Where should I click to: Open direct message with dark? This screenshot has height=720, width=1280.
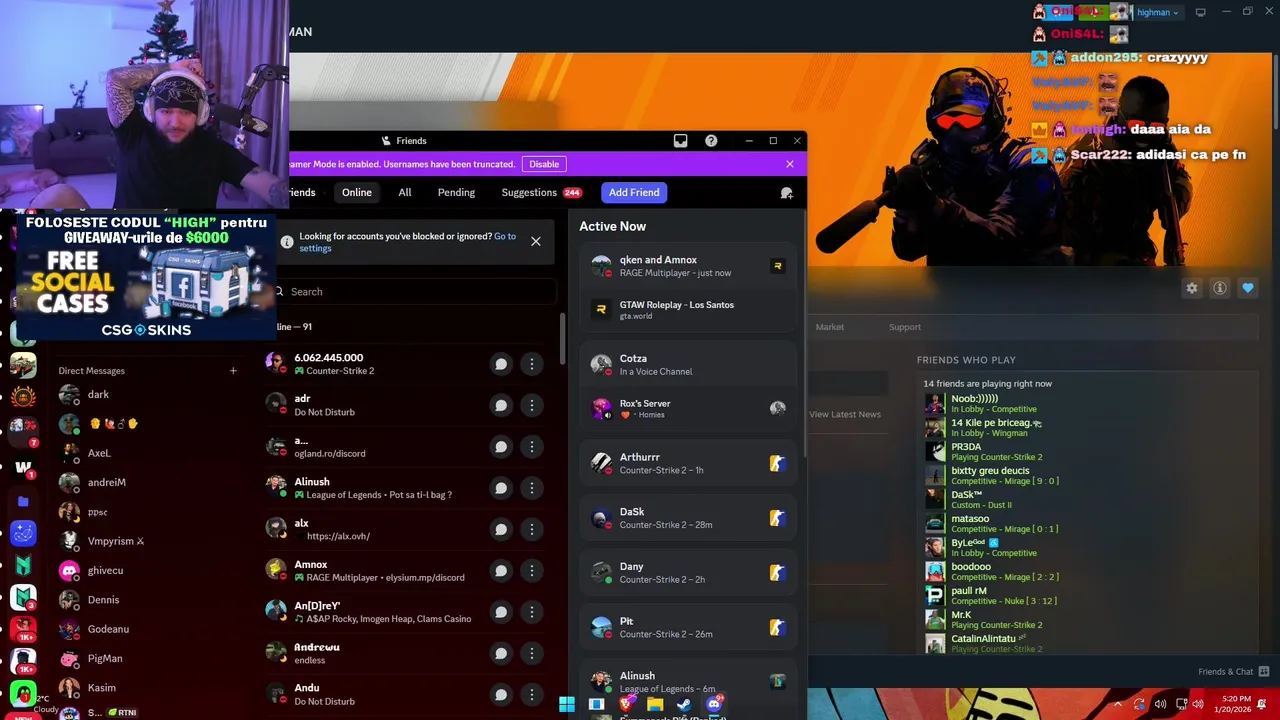(x=150, y=395)
